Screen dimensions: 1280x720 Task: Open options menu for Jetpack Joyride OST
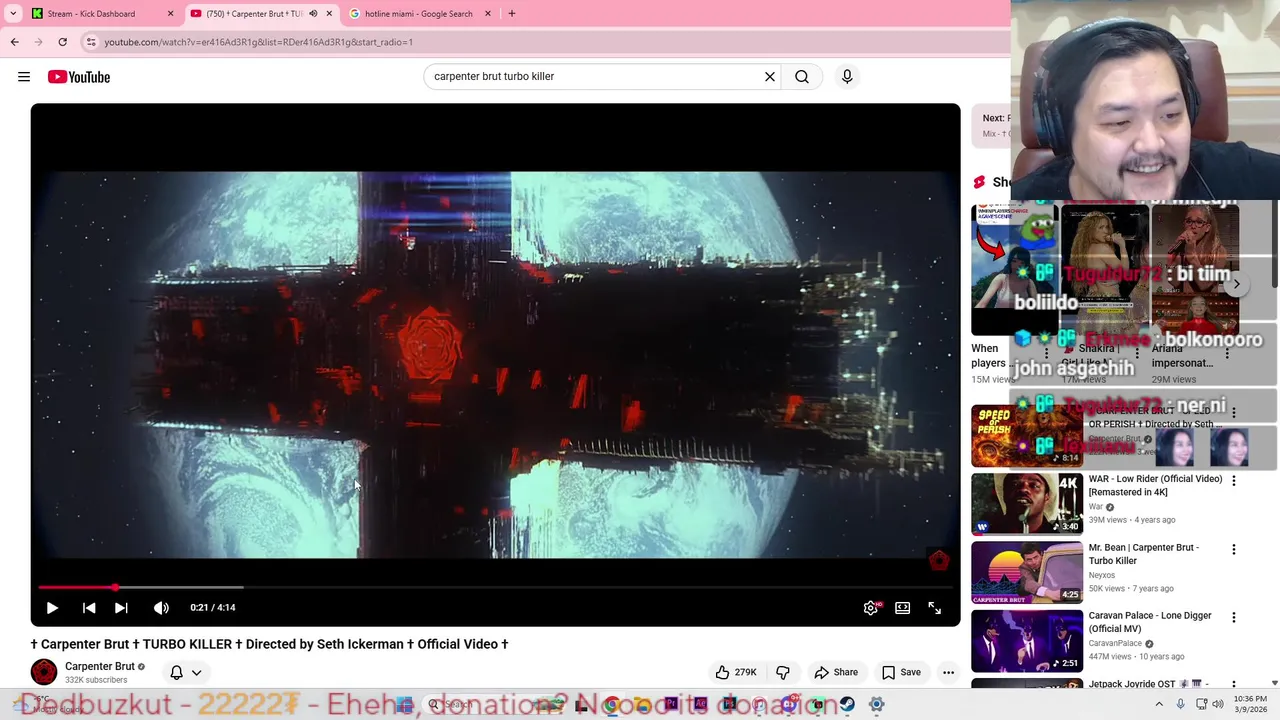pyautogui.click(x=1233, y=685)
